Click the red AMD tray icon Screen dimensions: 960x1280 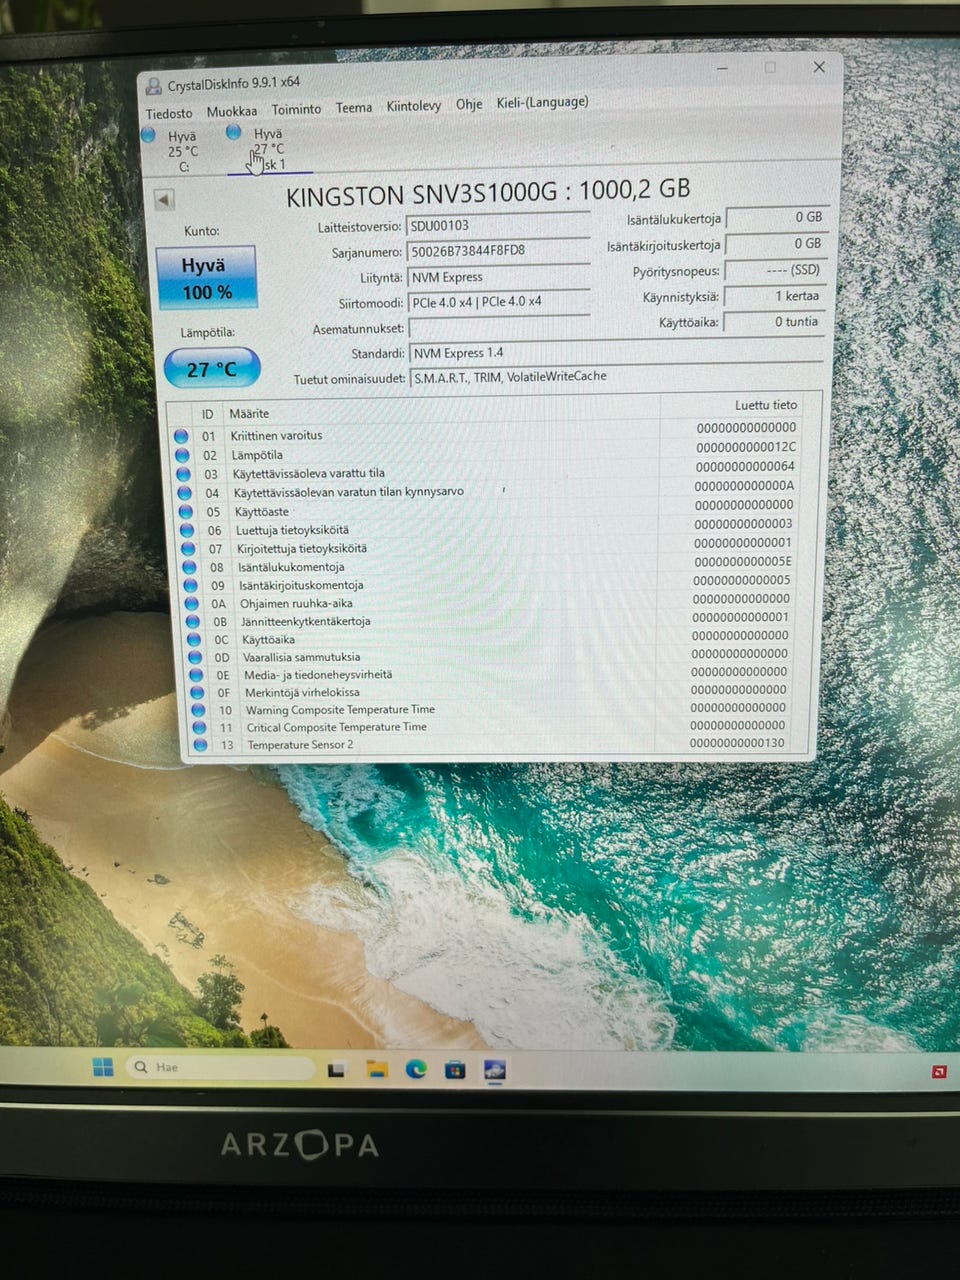coord(939,1071)
